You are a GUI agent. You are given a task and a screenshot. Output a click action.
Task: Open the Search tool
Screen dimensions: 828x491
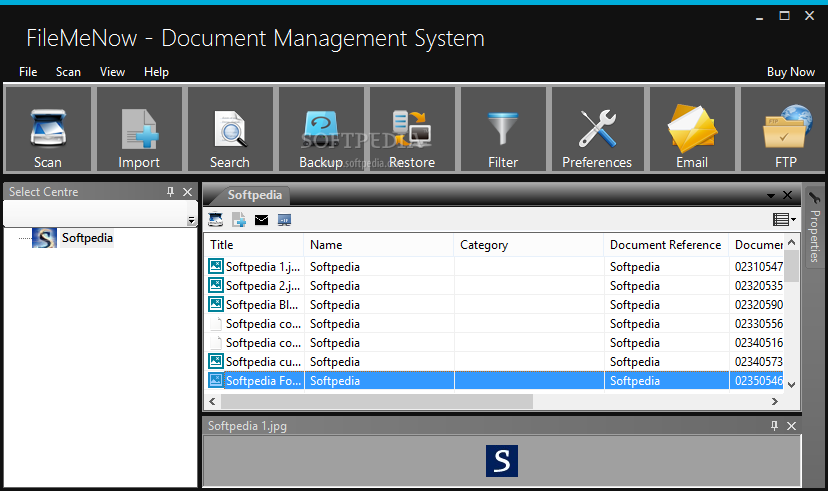(230, 129)
